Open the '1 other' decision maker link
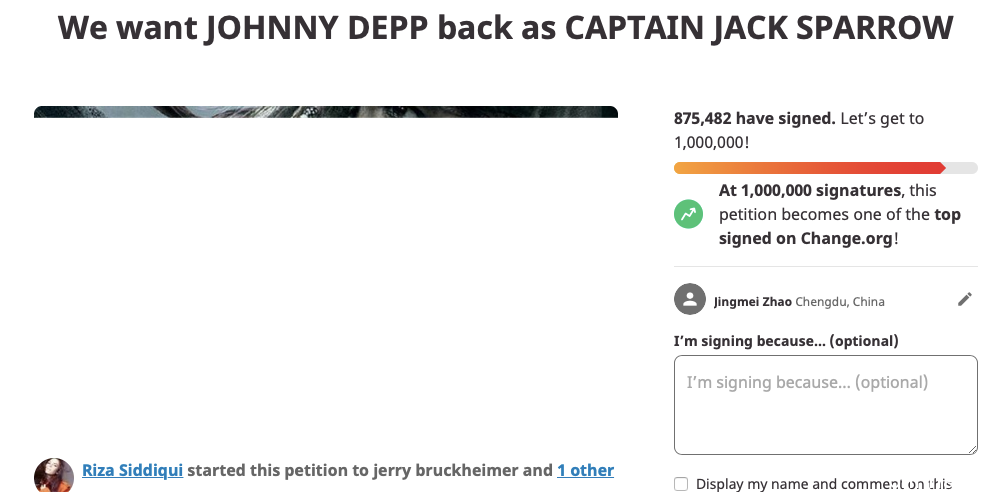This screenshot has width=1000, height=492. (585, 470)
